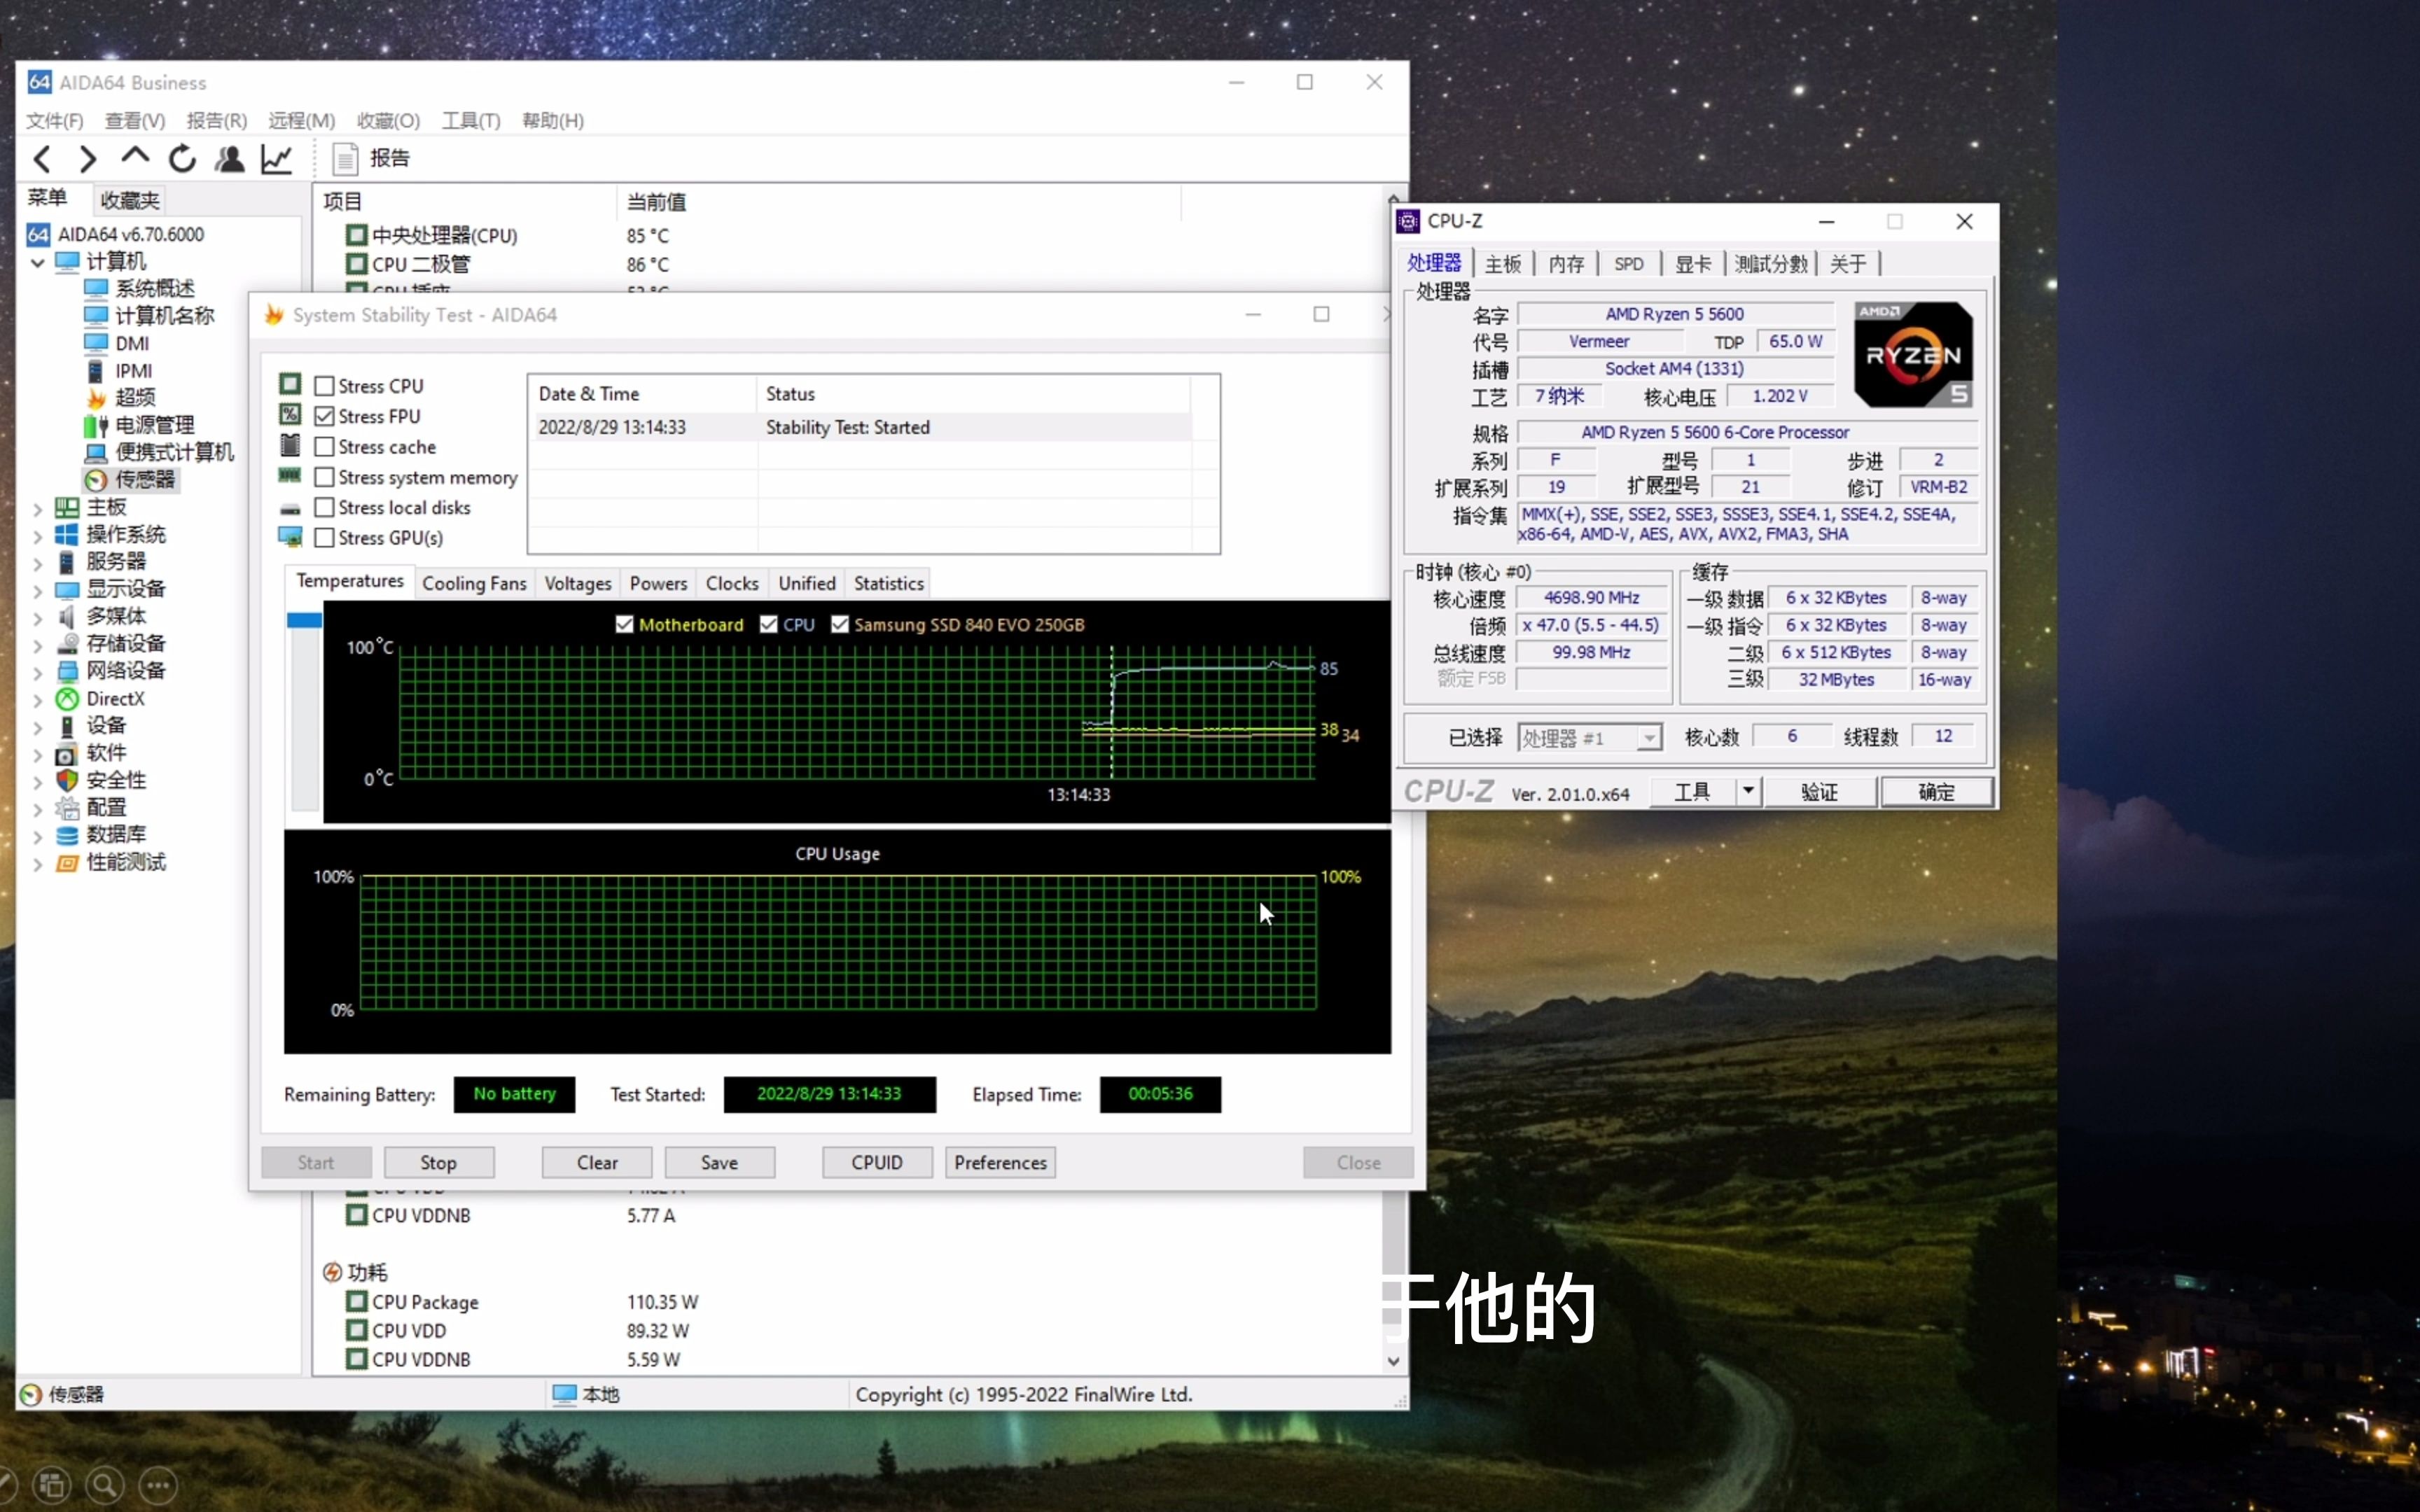The width and height of the screenshot is (2420, 1512).
Task: Expand the Motherboard tree node
Action: pos(37,509)
